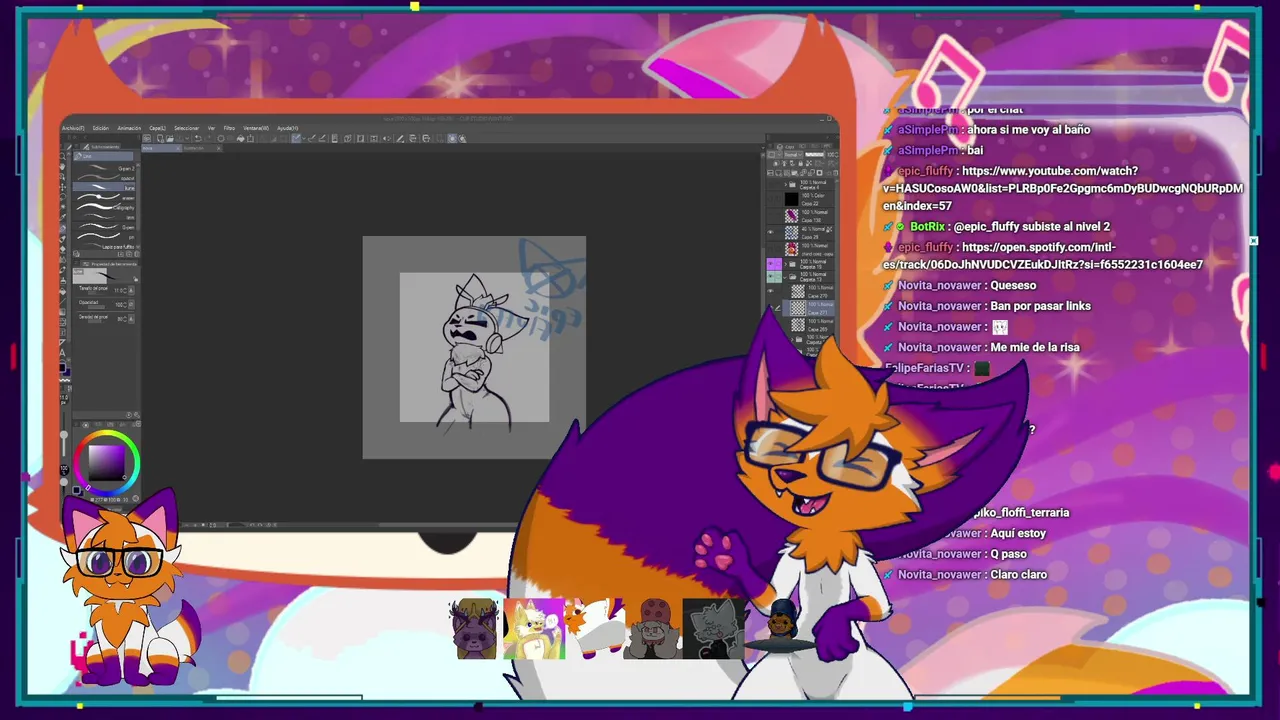Click the Tamaño del pincel slider

coord(94,293)
